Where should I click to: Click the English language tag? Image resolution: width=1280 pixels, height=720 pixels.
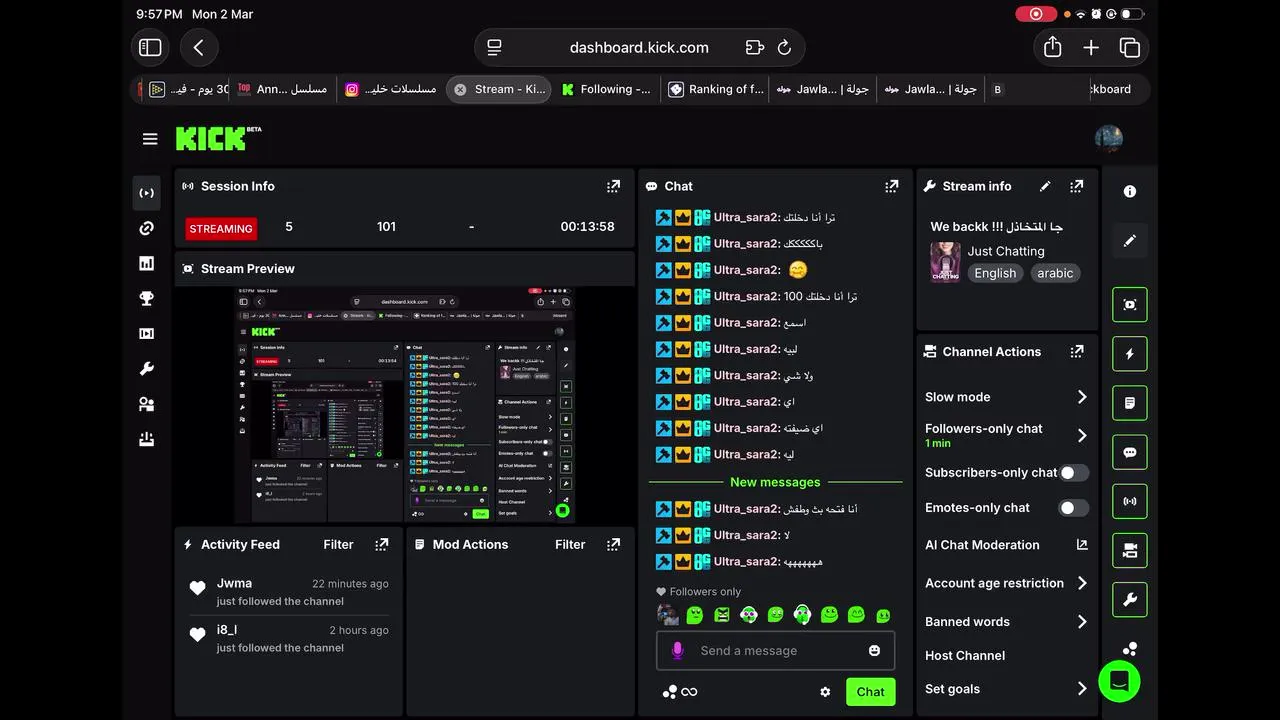(995, 273)
